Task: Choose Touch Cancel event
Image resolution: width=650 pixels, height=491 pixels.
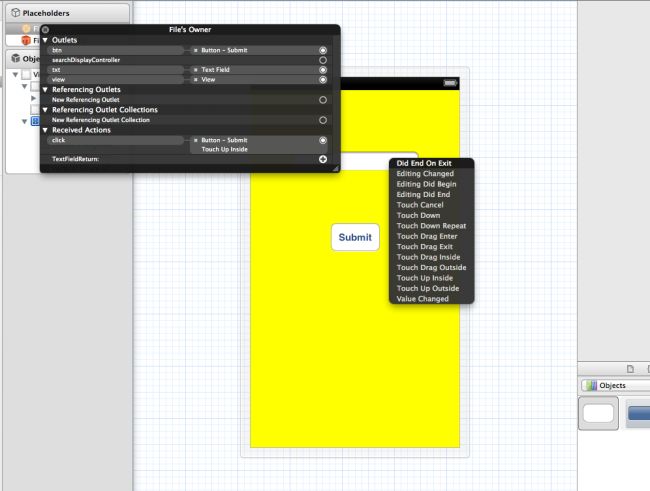Action: [x=432, y=205]
